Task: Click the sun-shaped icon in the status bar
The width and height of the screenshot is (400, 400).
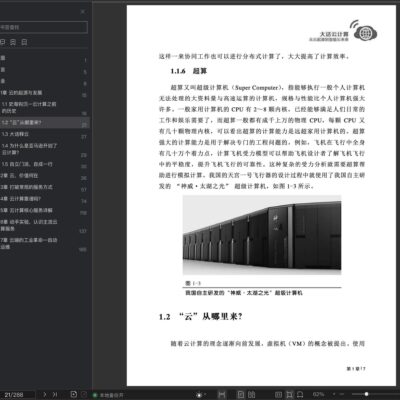Action: coord(199,395)
